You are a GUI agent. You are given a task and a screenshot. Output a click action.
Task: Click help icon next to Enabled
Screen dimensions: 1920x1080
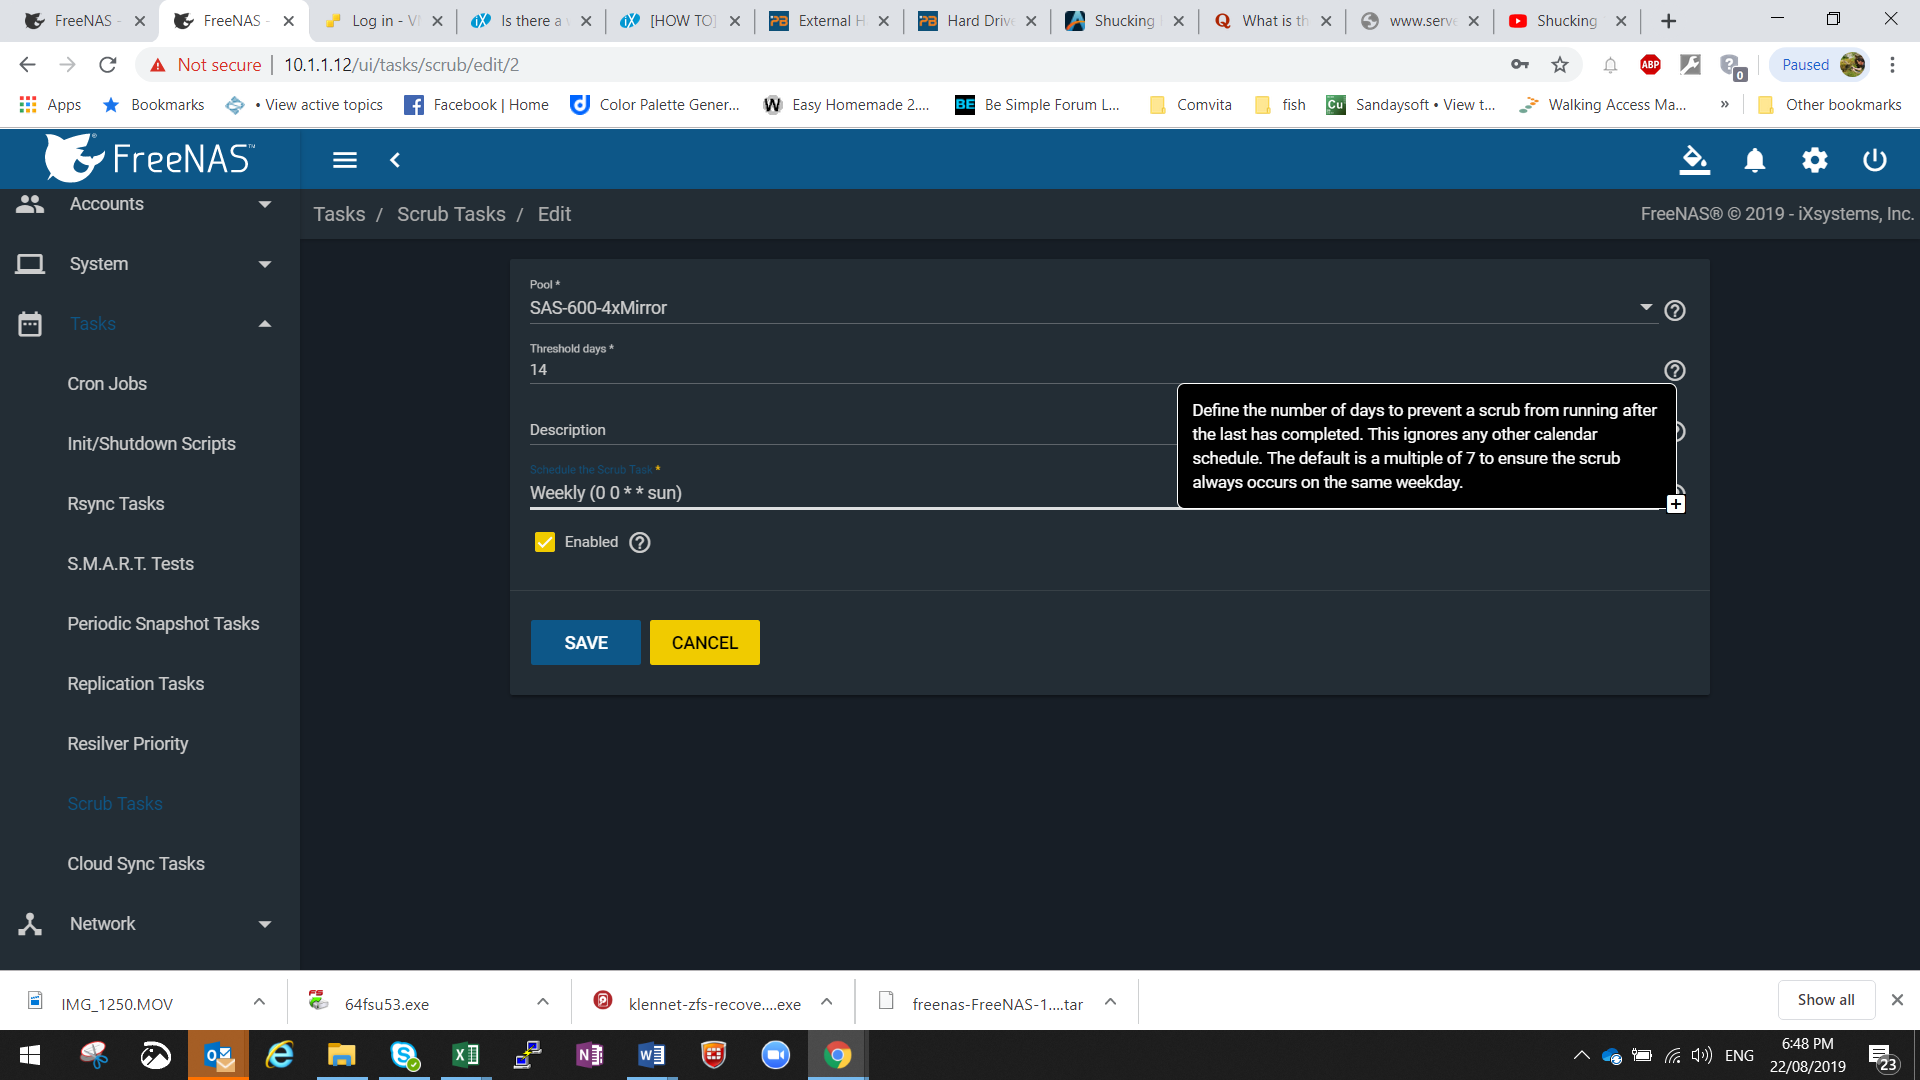(x=640, y=542)
